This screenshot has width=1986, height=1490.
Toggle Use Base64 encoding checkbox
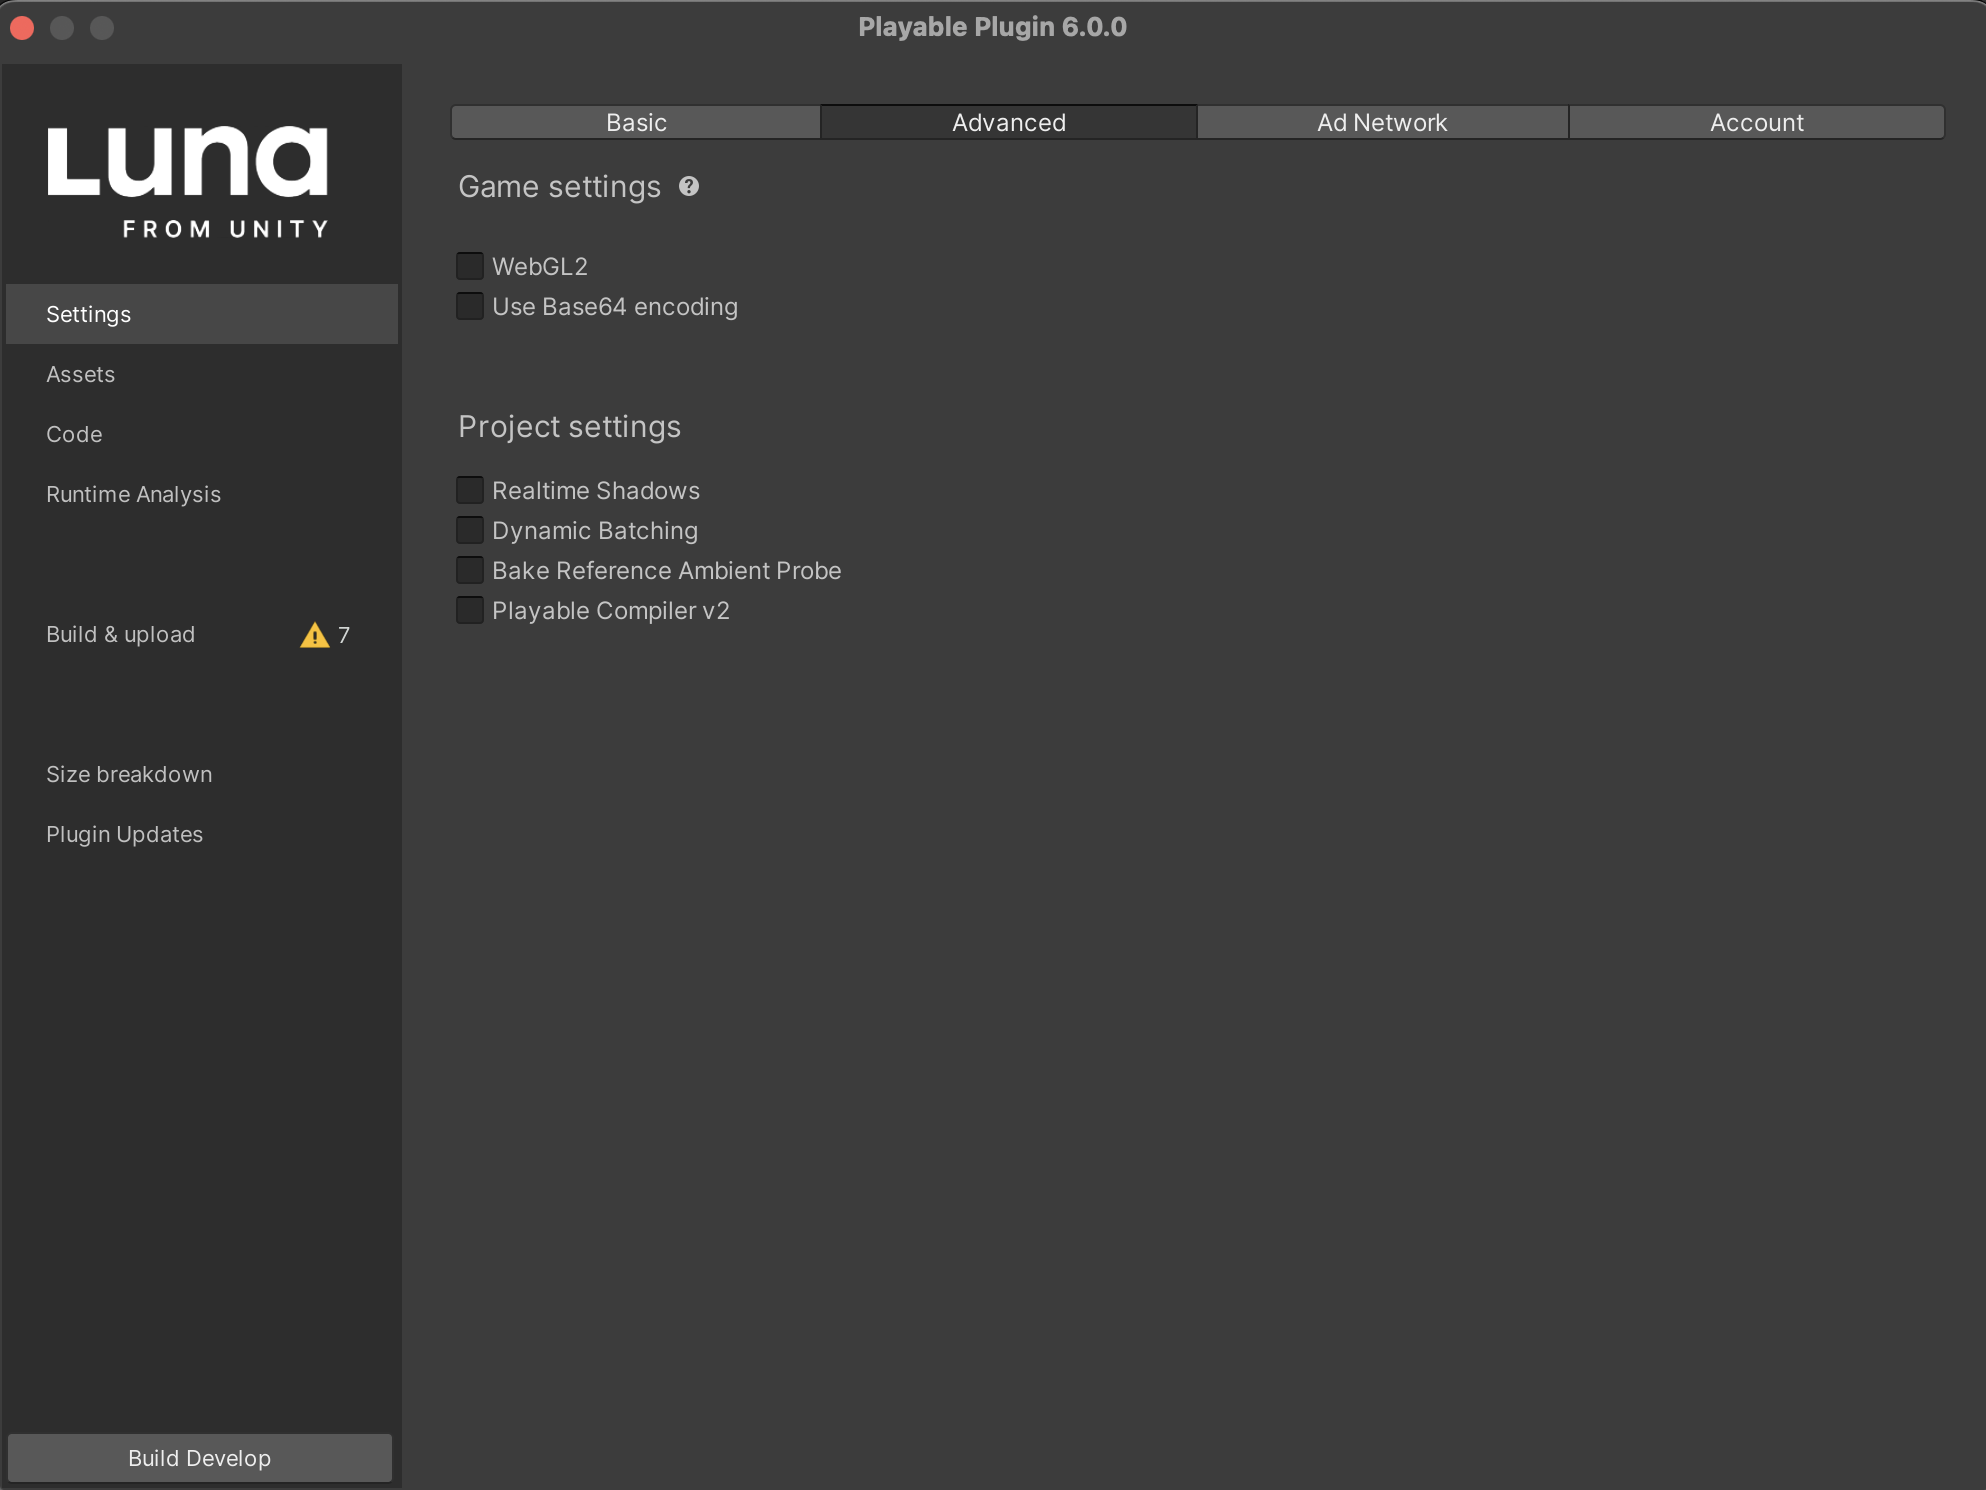click(x=470, y=306)
